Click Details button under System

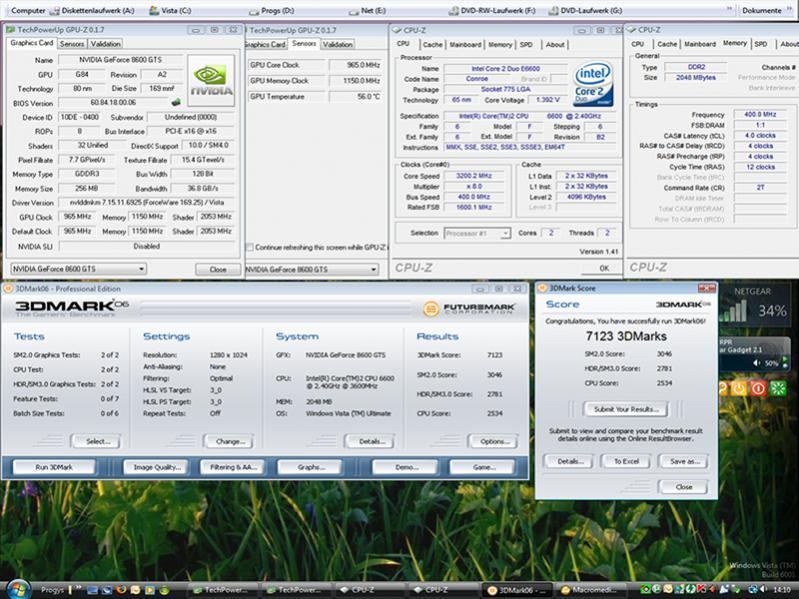click(371, 441)
